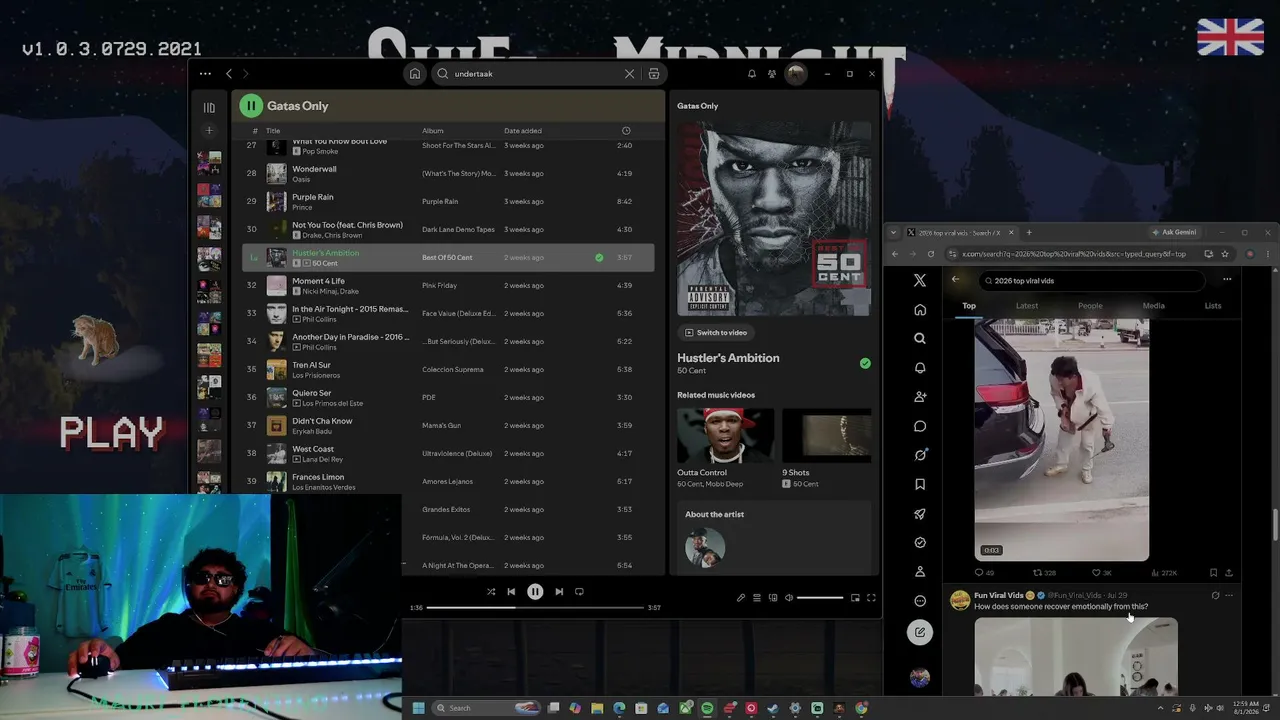Screen dimensions: 1280x720
Task: Toggle the green saved check in Now Playing panel
Action: (x=865, y=363)
